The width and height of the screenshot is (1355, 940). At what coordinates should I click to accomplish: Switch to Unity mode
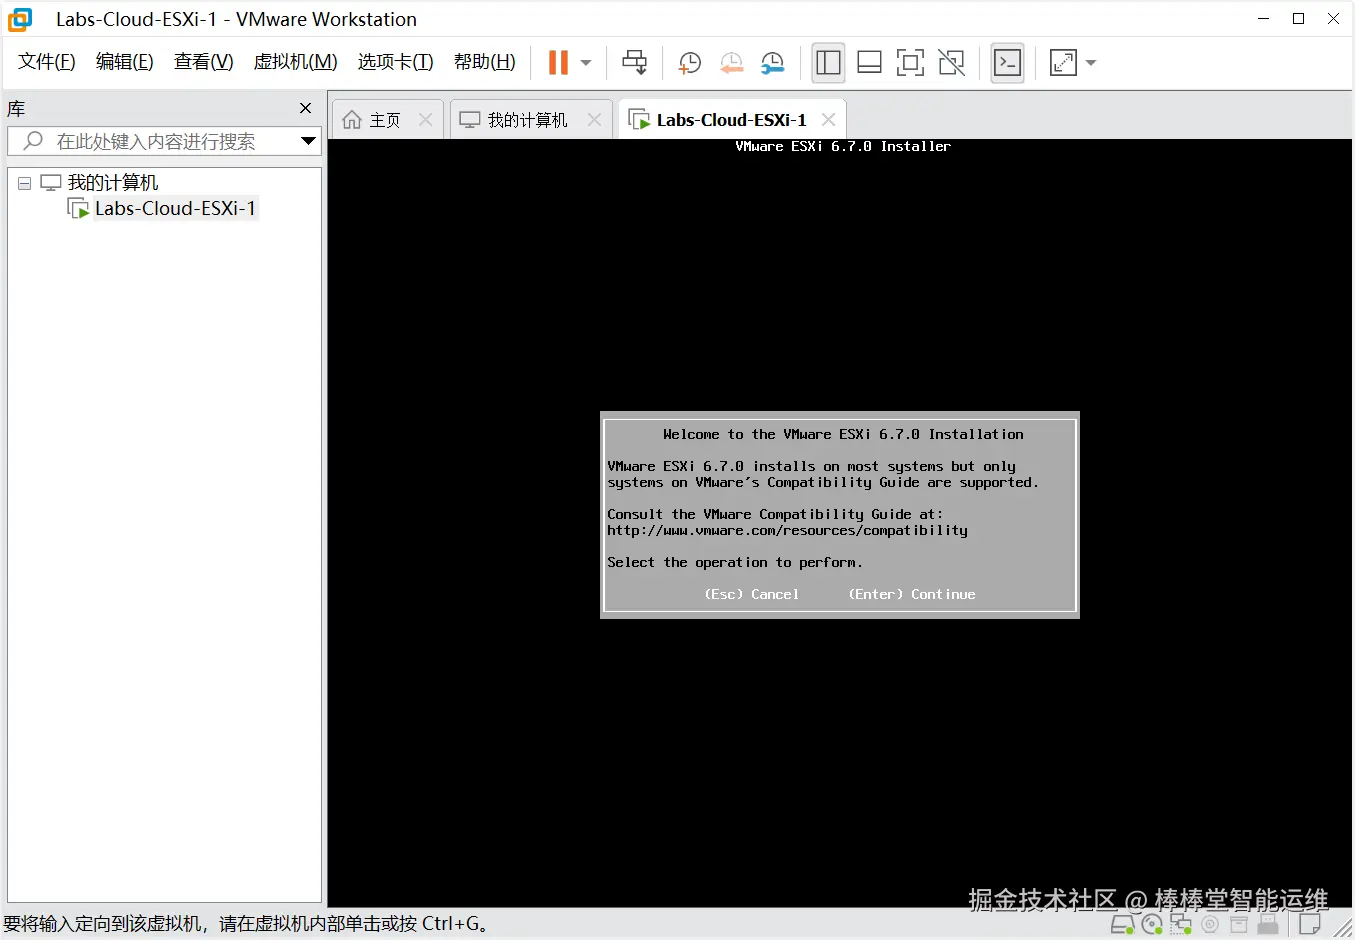click(x=952, y=63)
